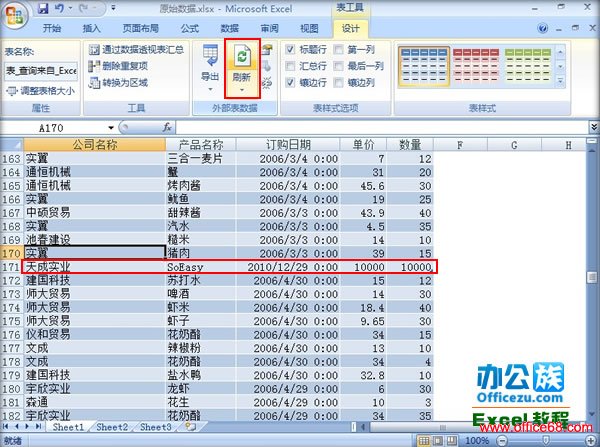Click the insert new worksheet tab icon
600x447 pixels.
190,426
